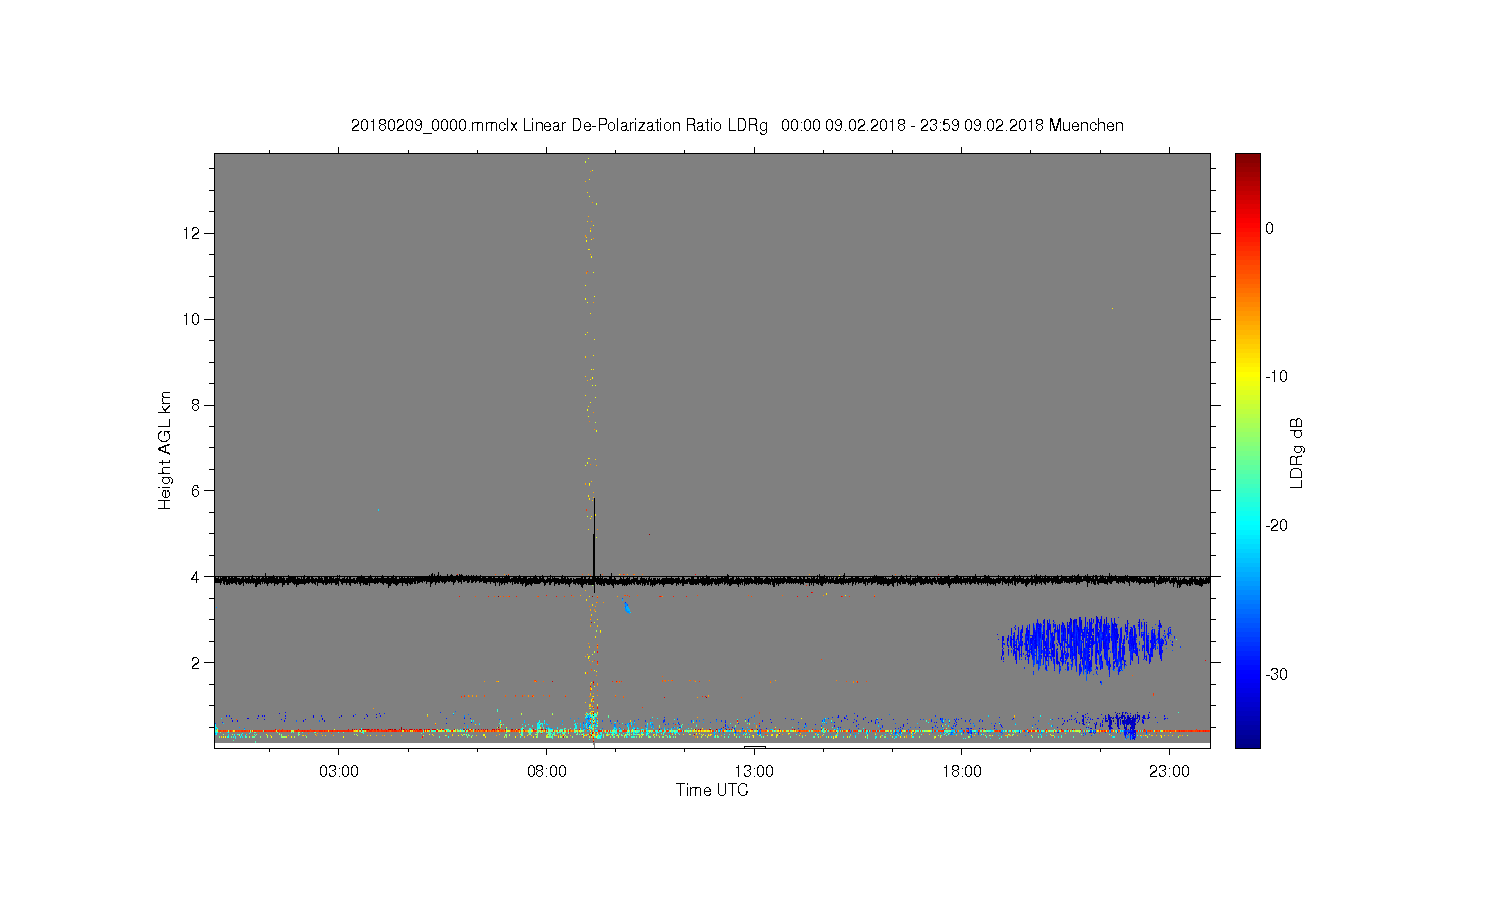Click the colorbar value 0
Viewport: 1500px width, 900px height.
pos(1269,228)
